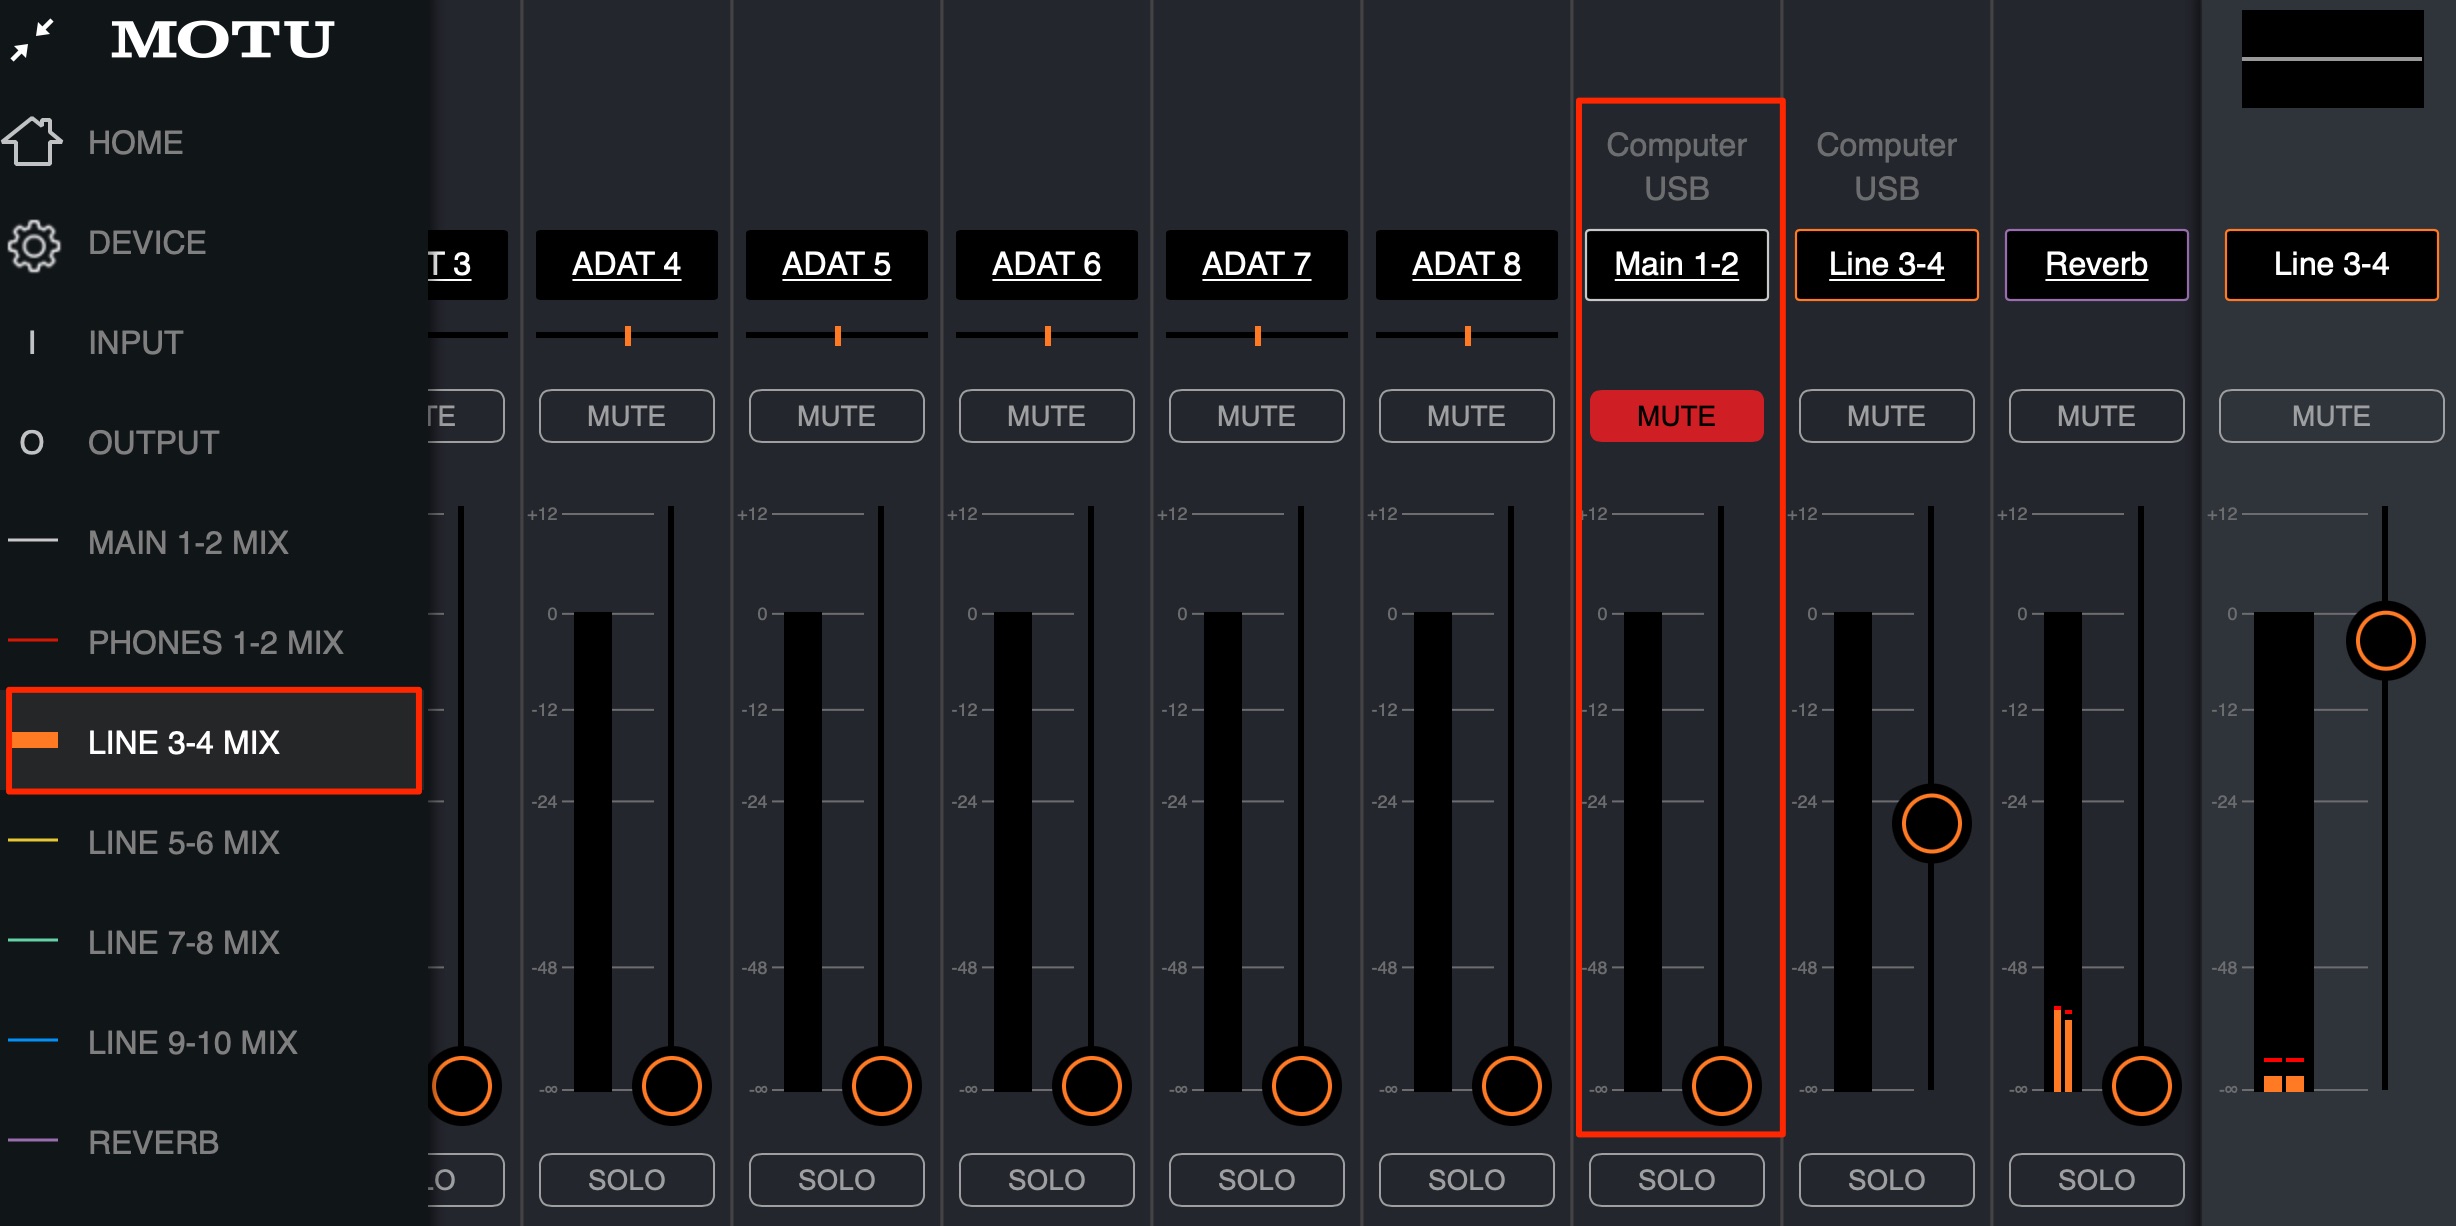Image resolution: width=2456 pixels, height=1226 pixels.
Task: Go to the OUTPUT section
Action: coord(153,442)
